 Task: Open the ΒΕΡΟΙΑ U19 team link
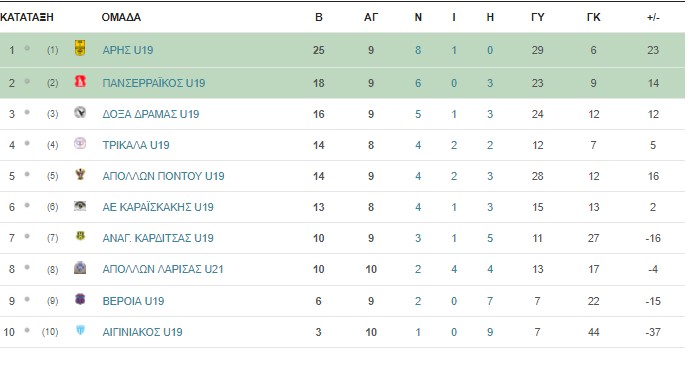[x=133, y=301]
